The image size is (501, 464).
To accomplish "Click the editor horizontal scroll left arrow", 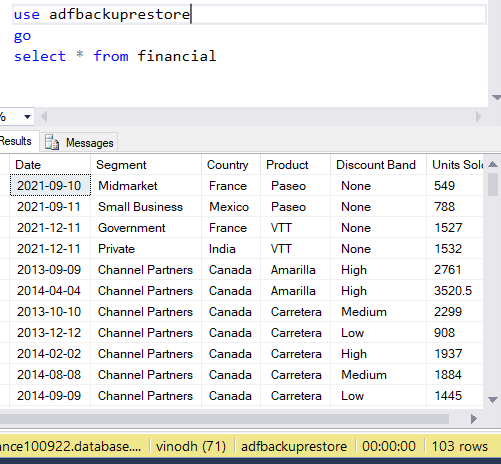I will [x=44, y=117].
